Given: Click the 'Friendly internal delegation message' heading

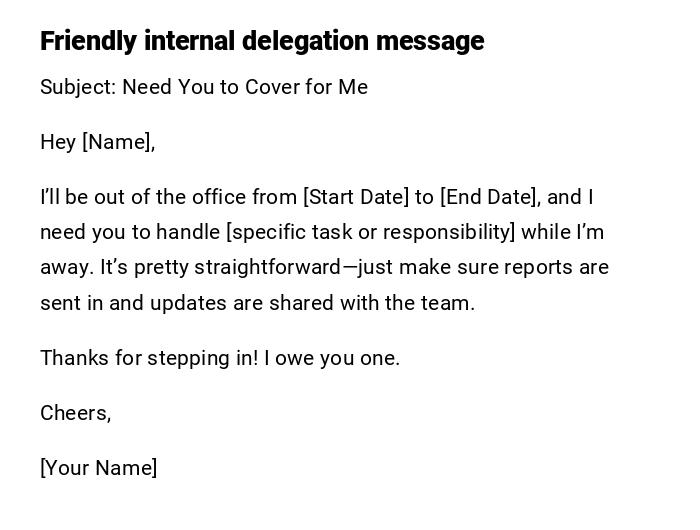Looking at the screenshot, I should click(261, 41).
